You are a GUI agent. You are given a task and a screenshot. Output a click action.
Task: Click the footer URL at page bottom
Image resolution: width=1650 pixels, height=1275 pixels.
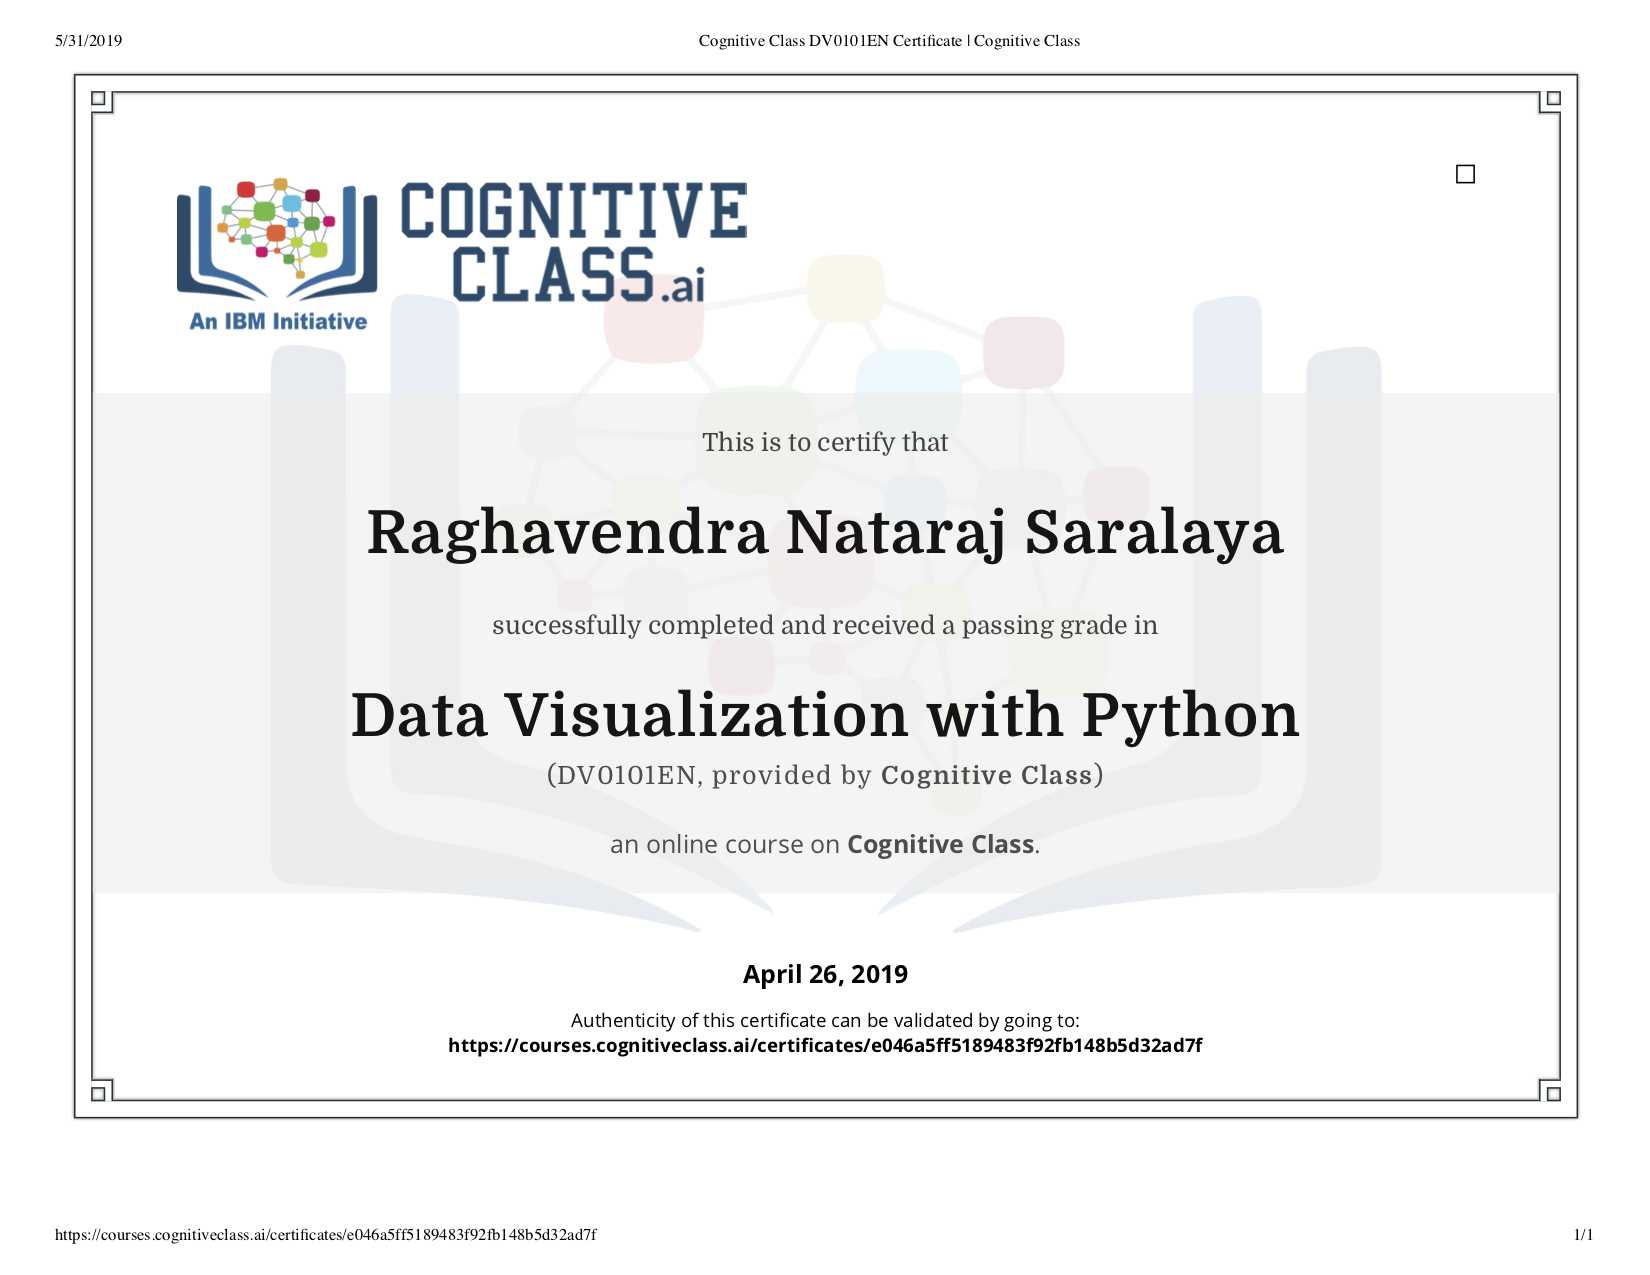(326, 1235)
